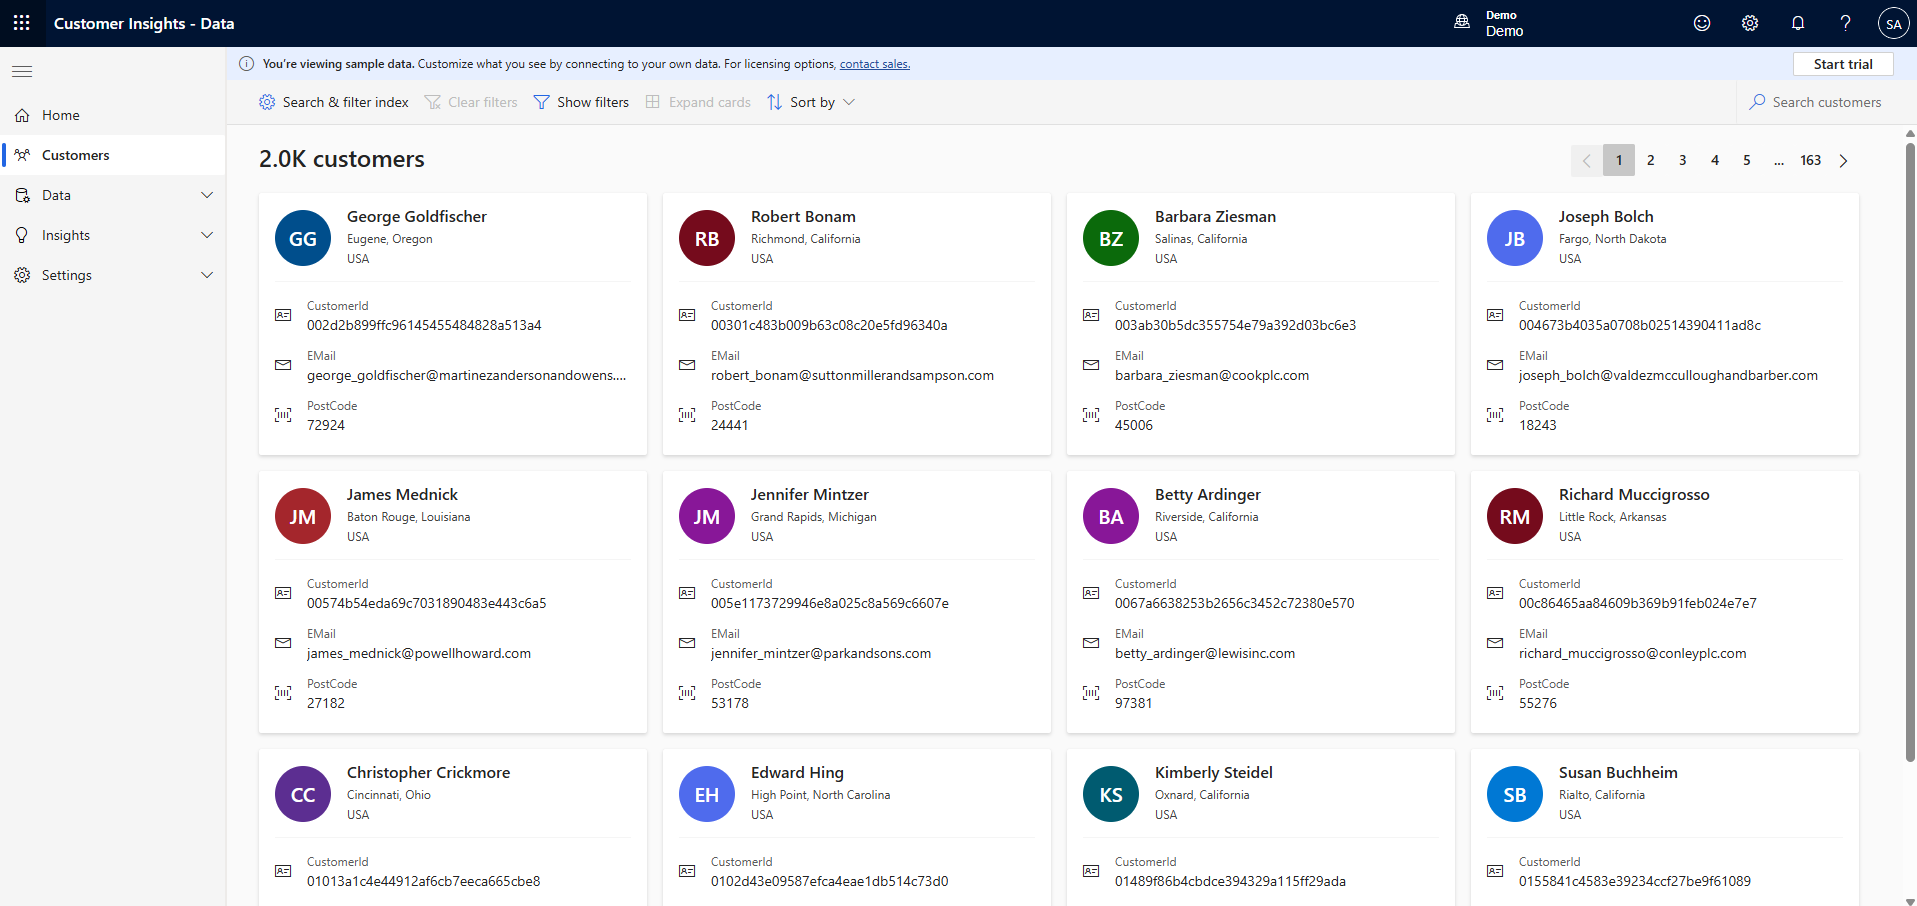Open the SA account avatar
Screen dimensions: 1917x906
click(x=1893, y=23)
